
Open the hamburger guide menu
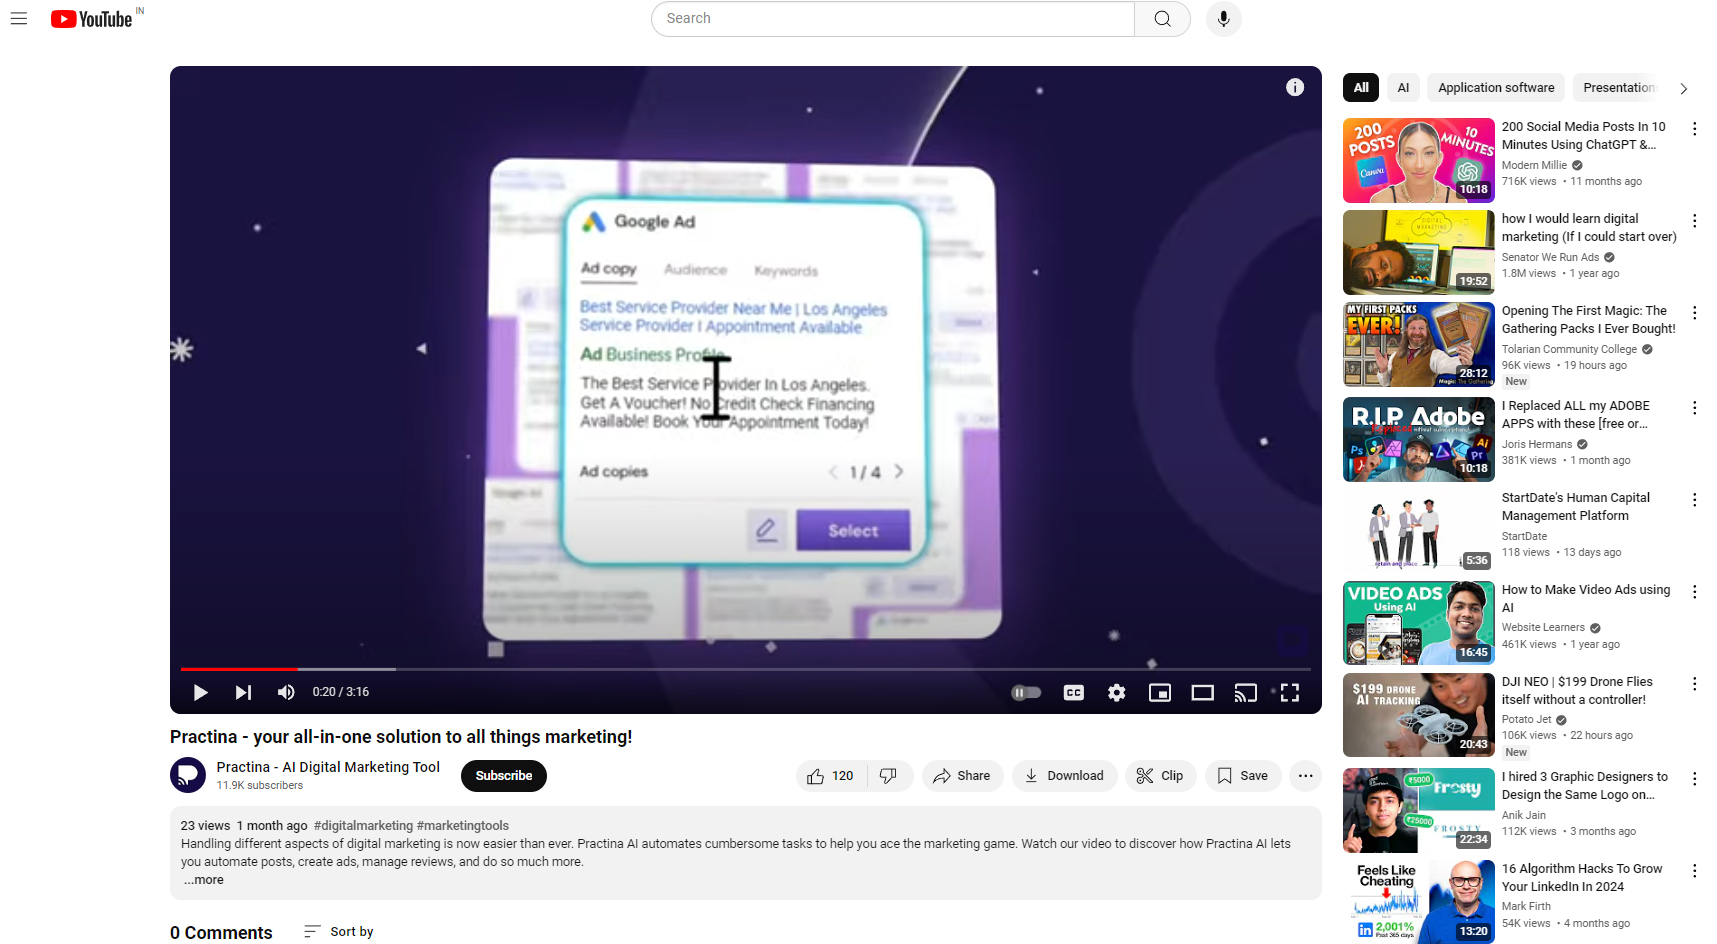pos(19,19)
